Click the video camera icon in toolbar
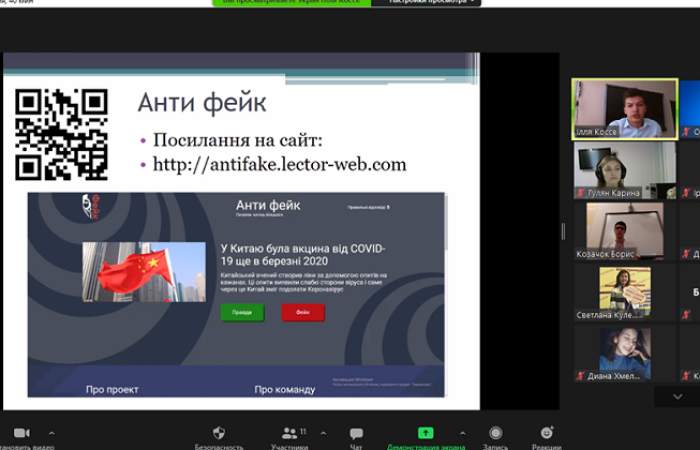The width and height of the screenshot is (700, 450). [21, 433]
